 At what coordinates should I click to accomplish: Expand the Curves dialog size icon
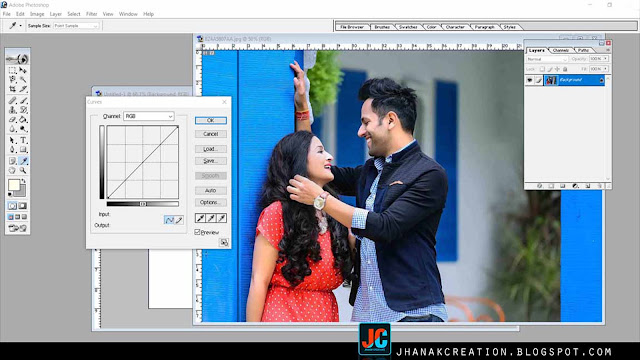[x=224, y=242]
